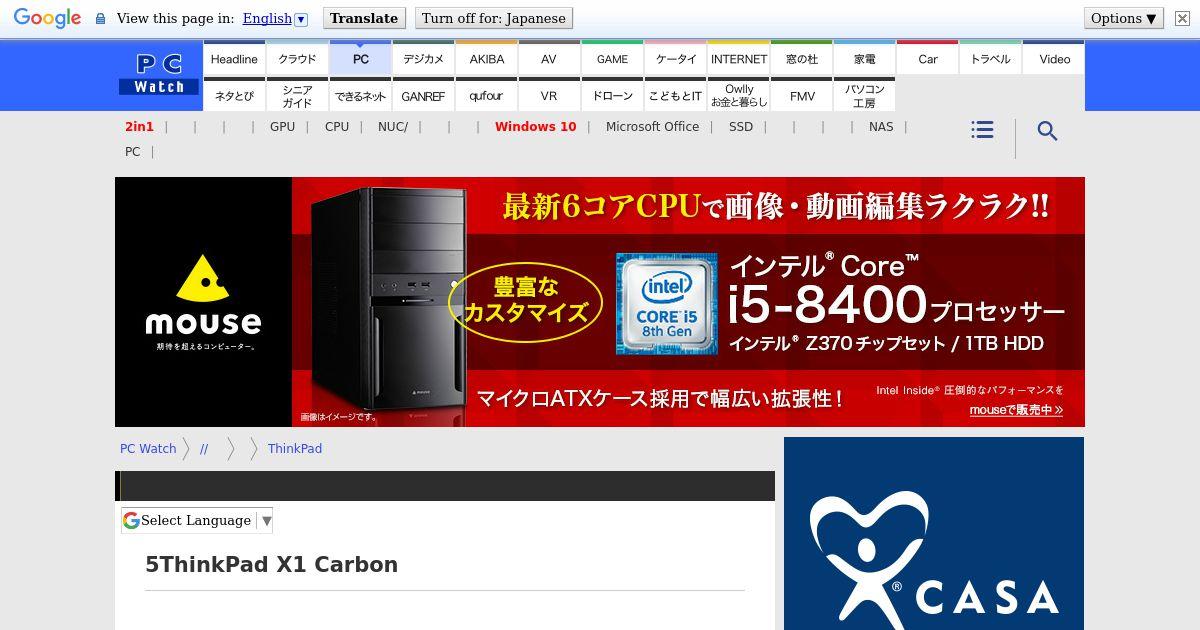The image size is (1200, 630).
Task: Click the Google logo in translate bar
Action: [x=47, y=18]
